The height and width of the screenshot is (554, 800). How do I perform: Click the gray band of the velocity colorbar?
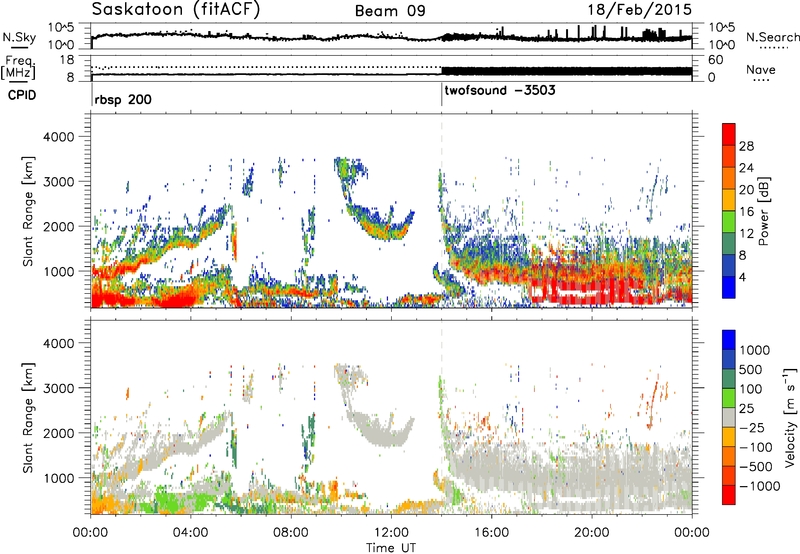(x=729, y=417)
